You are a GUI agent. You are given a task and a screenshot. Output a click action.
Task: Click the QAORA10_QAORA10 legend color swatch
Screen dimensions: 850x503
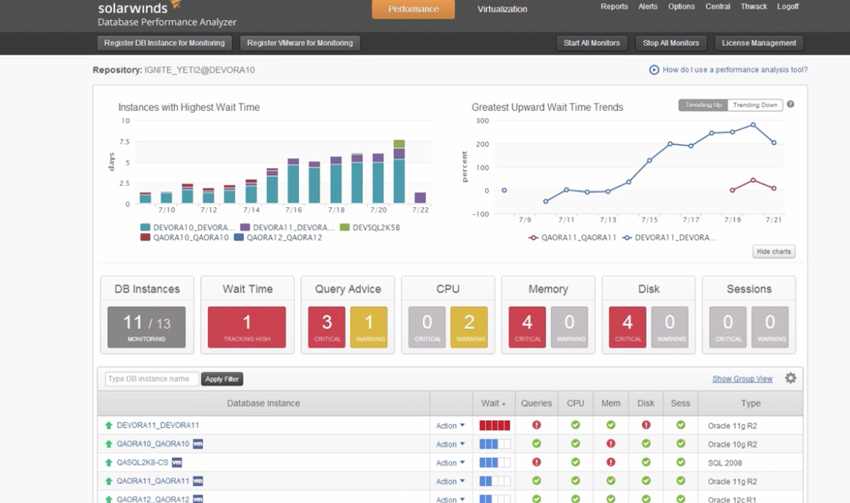click(145, 237)
